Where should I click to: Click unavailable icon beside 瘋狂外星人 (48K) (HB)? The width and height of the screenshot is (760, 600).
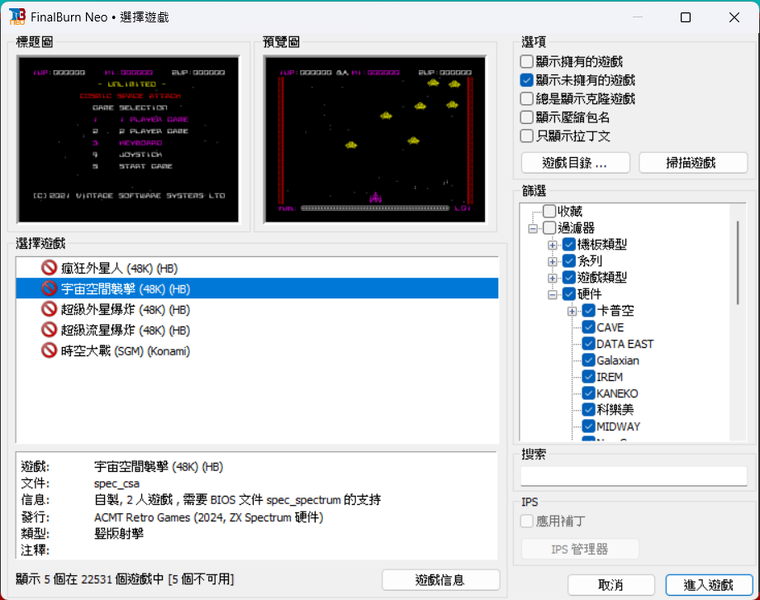pos(49,268)
